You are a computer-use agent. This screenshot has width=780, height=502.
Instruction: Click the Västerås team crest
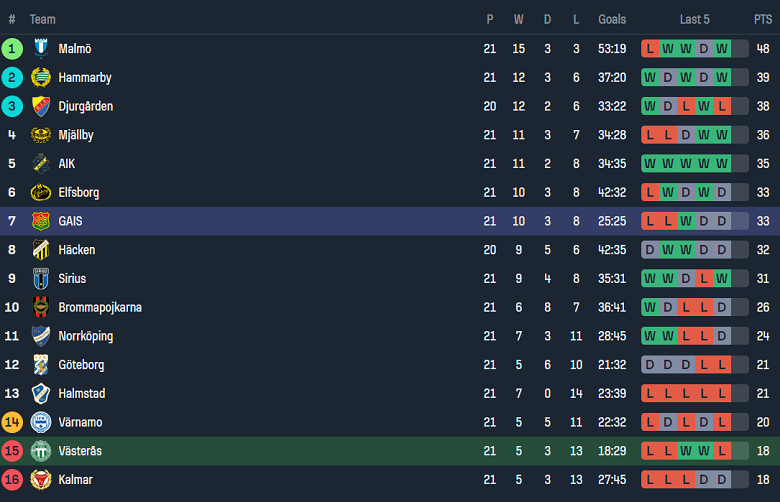coord(41,451)
